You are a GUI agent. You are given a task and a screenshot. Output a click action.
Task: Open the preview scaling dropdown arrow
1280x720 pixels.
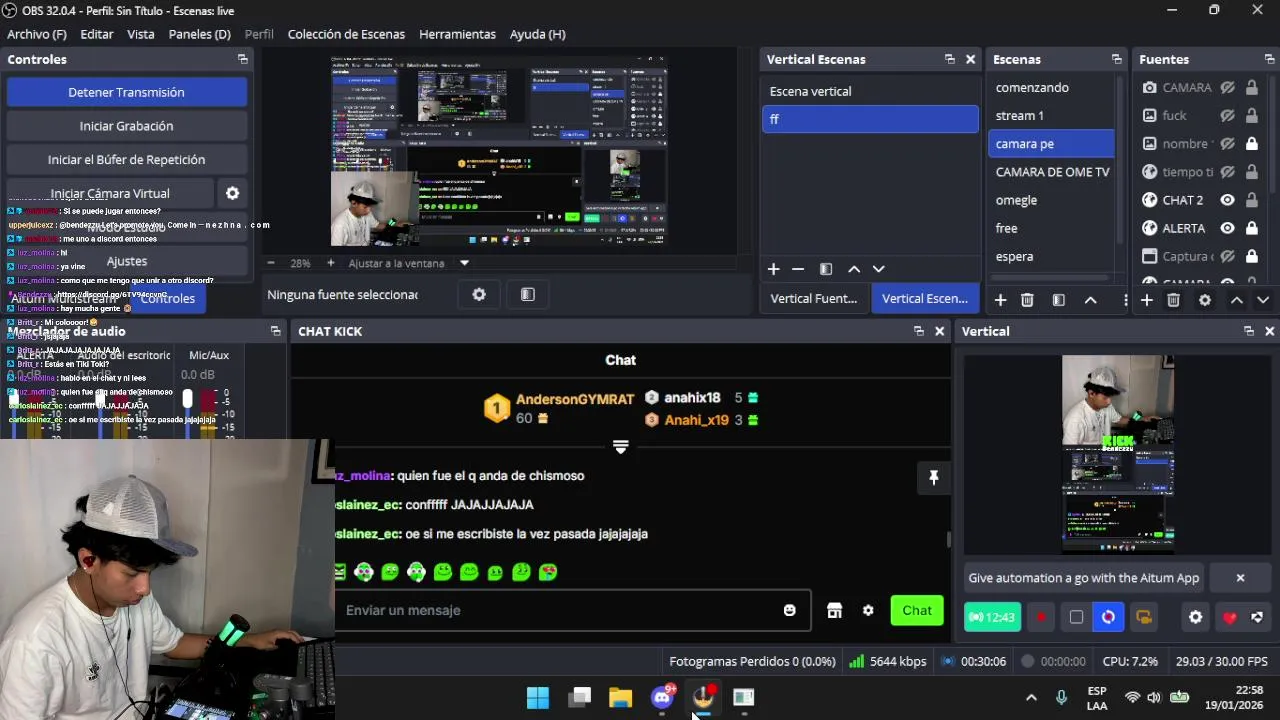tap(464, 263)
